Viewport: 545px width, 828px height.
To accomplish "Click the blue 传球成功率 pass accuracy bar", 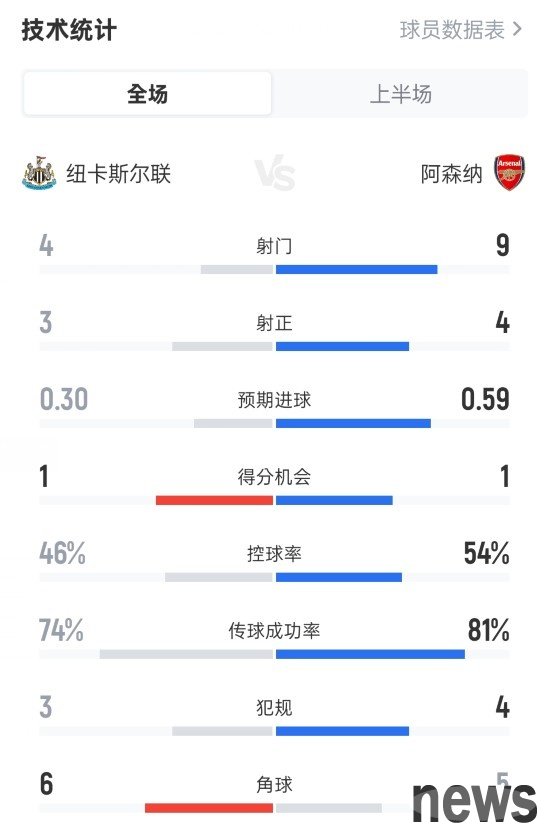I will pos(370,654).
